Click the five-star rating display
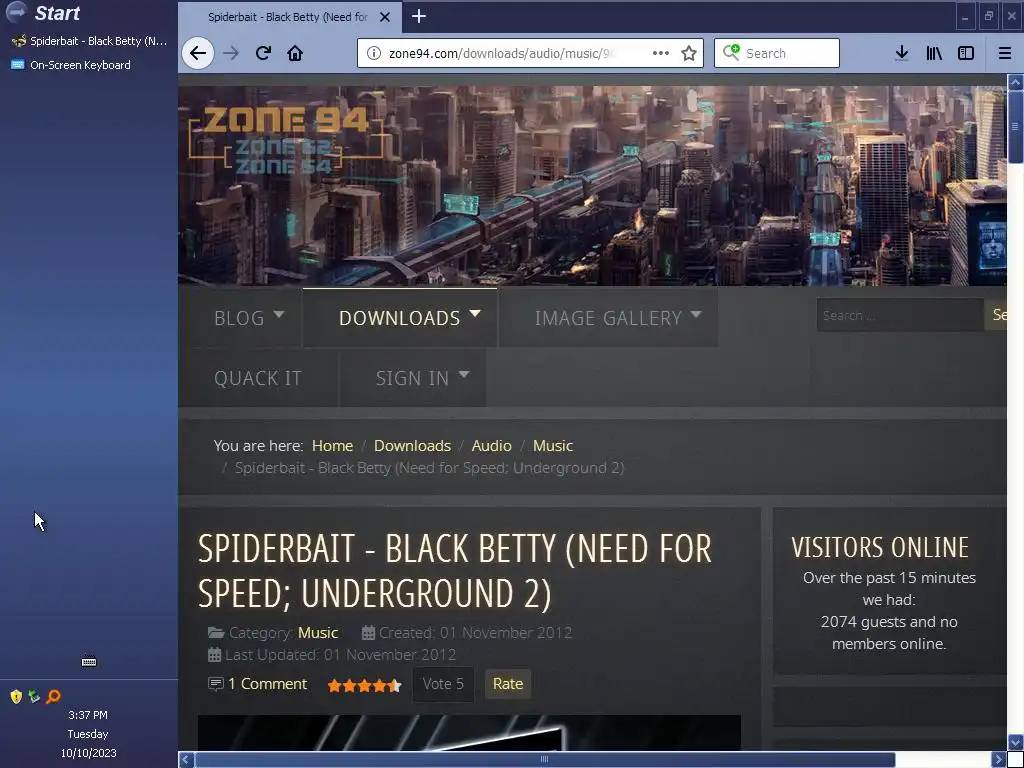The width and height of the screenshot is (1024, 768). (364, 685)
